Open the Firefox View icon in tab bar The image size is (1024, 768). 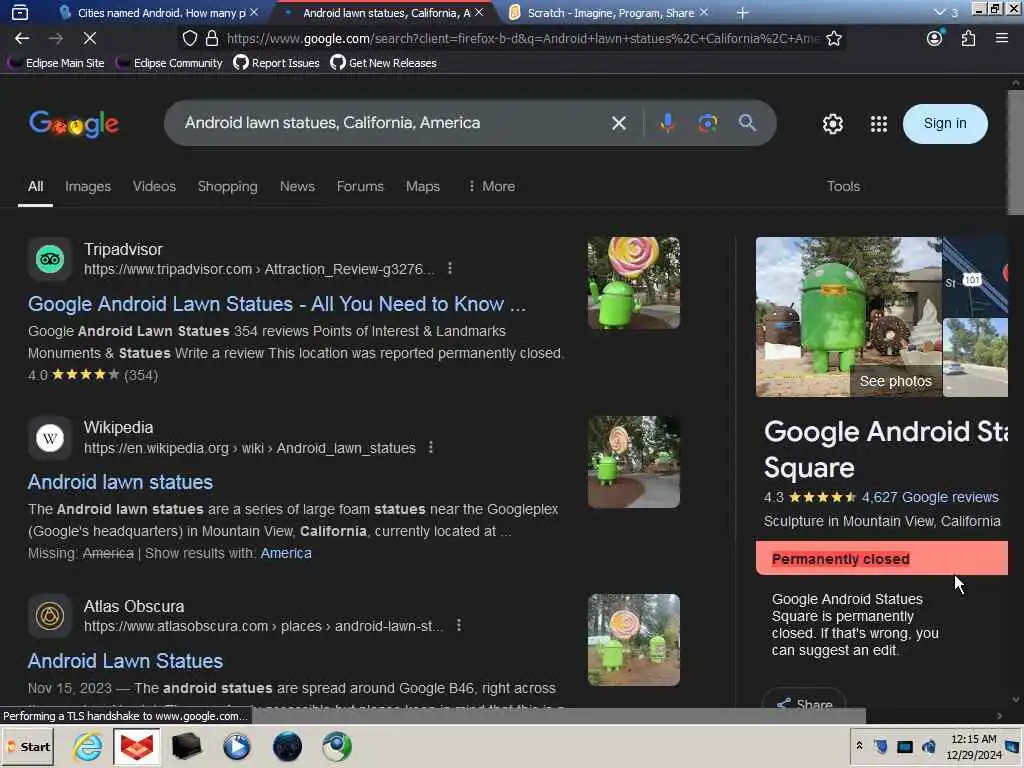pos(20,12)
